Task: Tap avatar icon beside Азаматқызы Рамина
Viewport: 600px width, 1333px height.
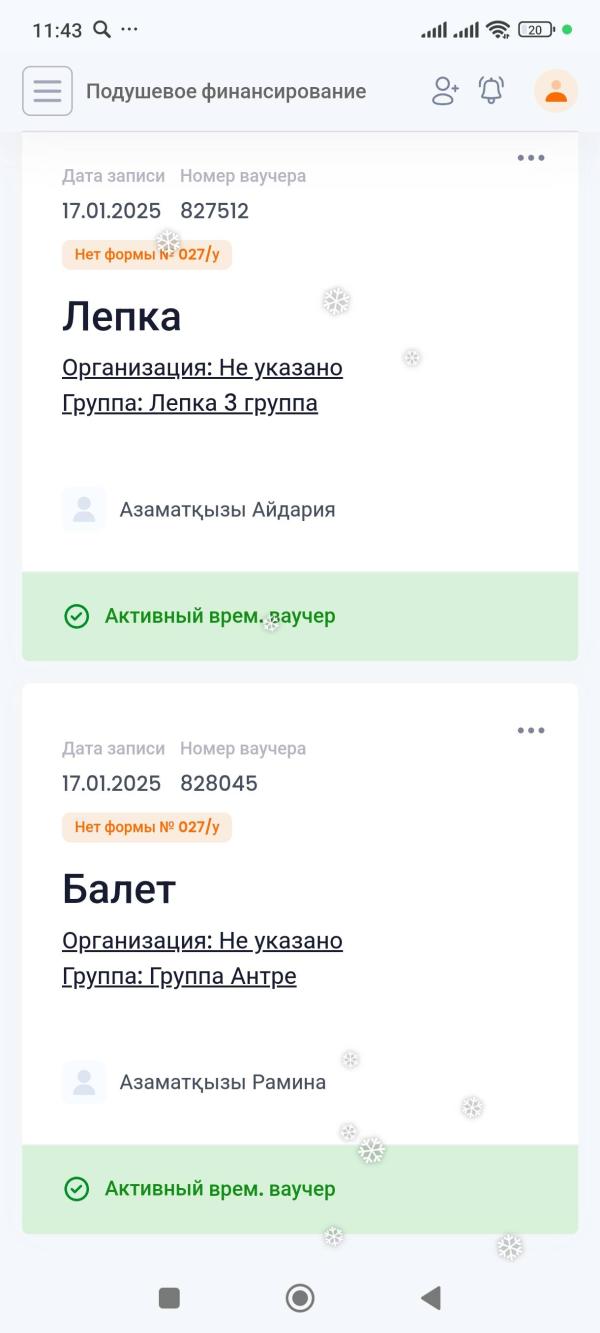Action: (84, 1082)
